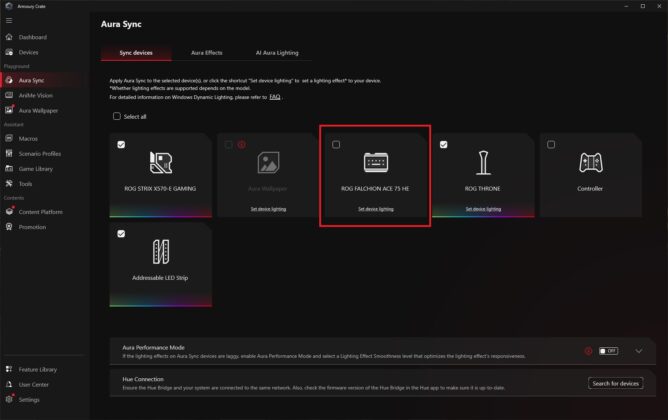
Task: Click the Content Platform sidebar label
Action: coord(40,212)
